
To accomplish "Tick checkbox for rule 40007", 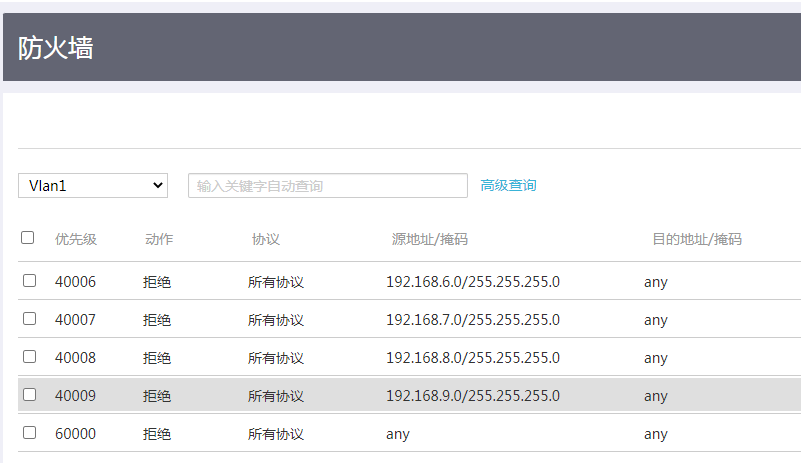I will pos(30,319).
